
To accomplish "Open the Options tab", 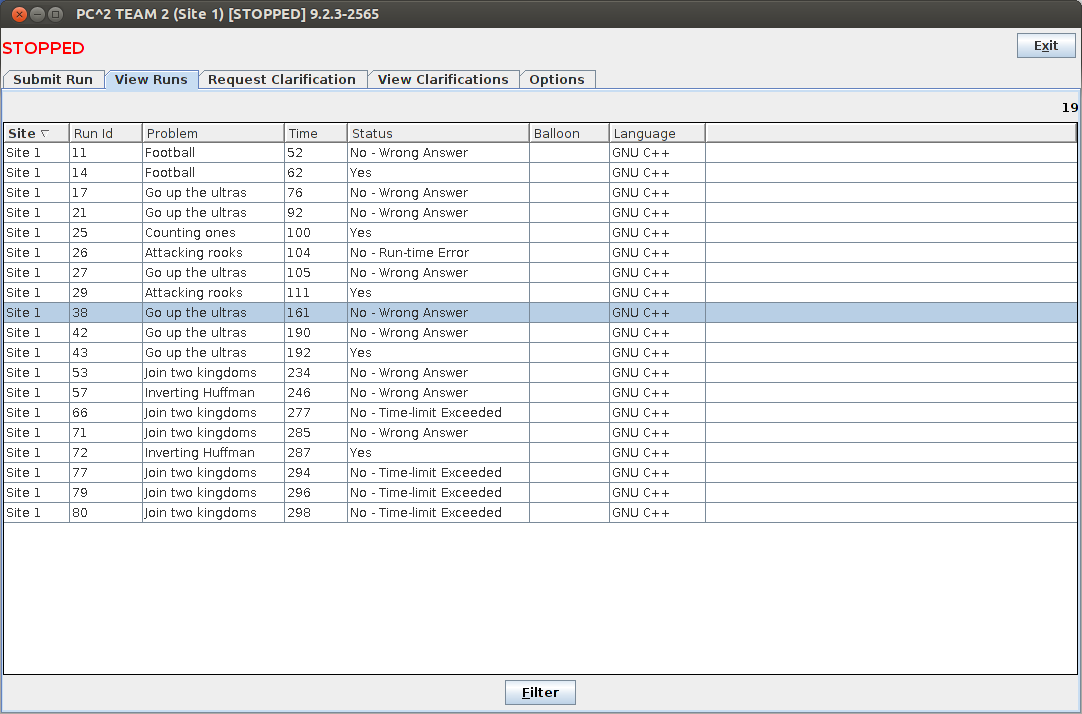I will point(557,80).
